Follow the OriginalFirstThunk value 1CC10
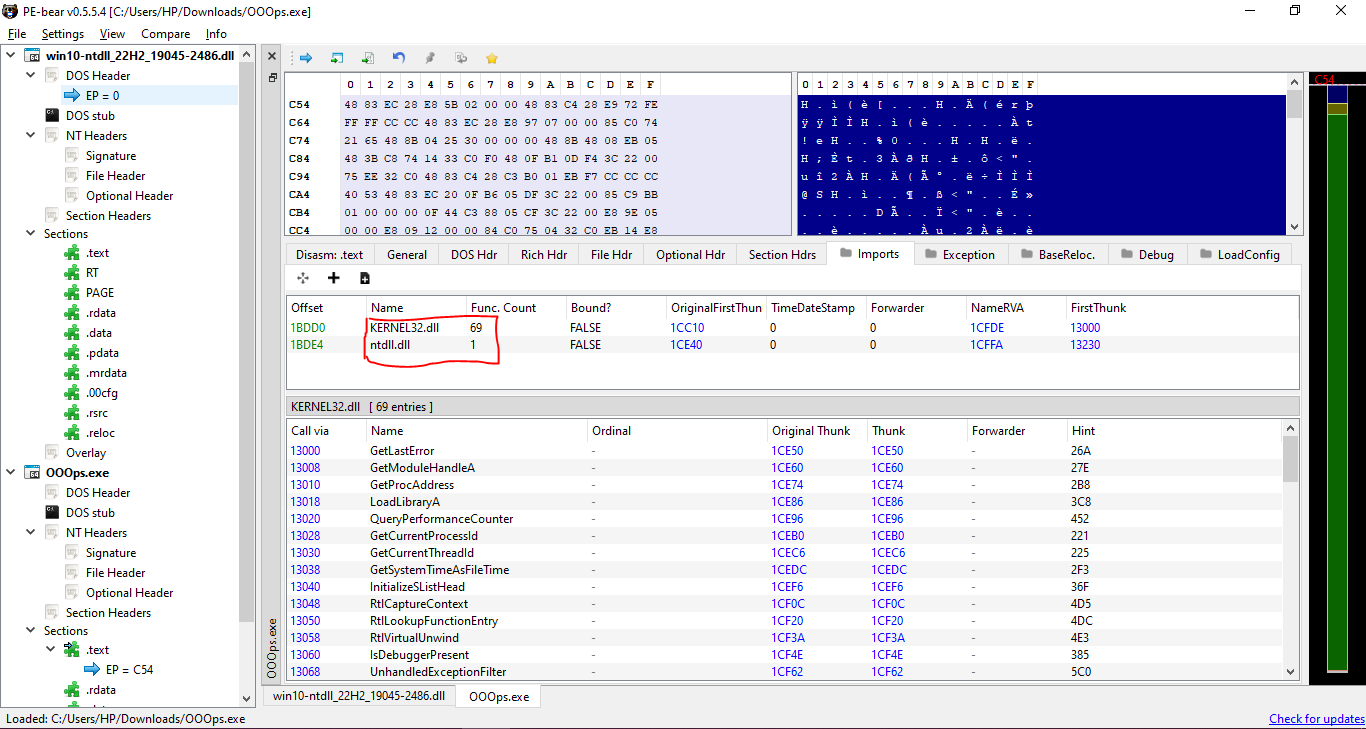Image resolution: width=1366 pixels, height=729 pixels. point(687,327)
